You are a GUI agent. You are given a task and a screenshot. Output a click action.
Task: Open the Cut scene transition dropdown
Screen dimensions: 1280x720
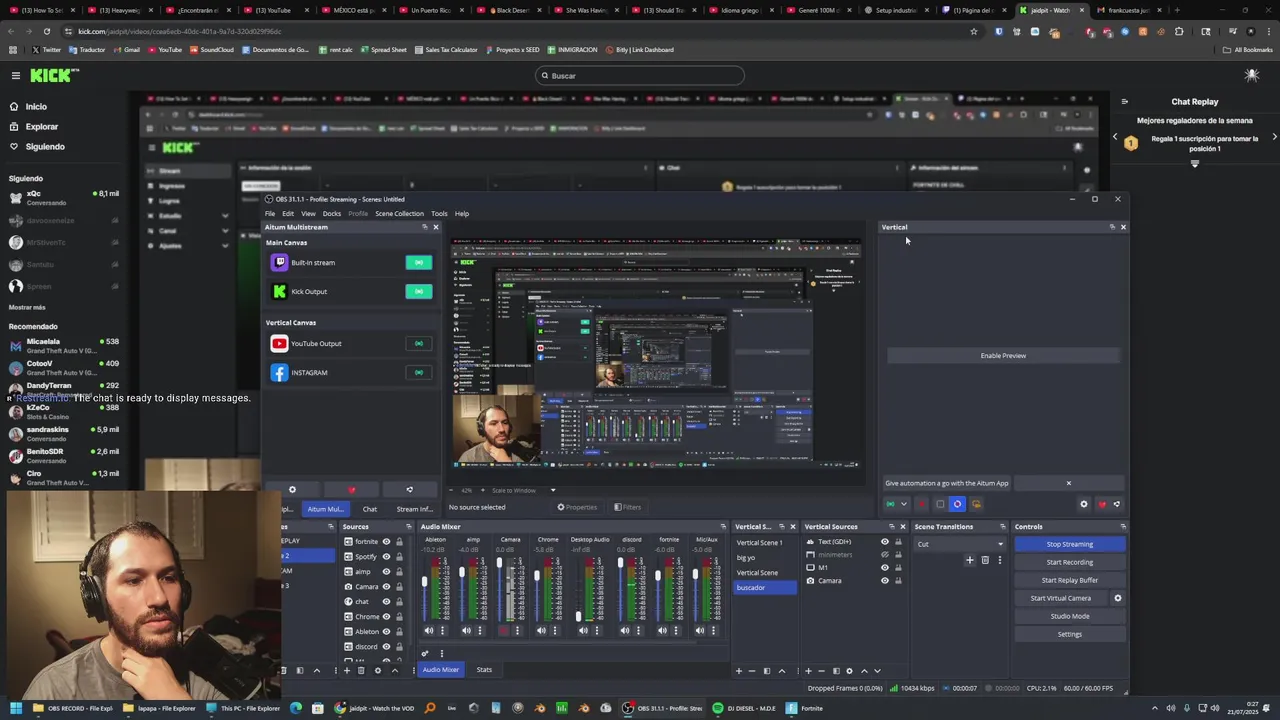[x=960, y=544]
